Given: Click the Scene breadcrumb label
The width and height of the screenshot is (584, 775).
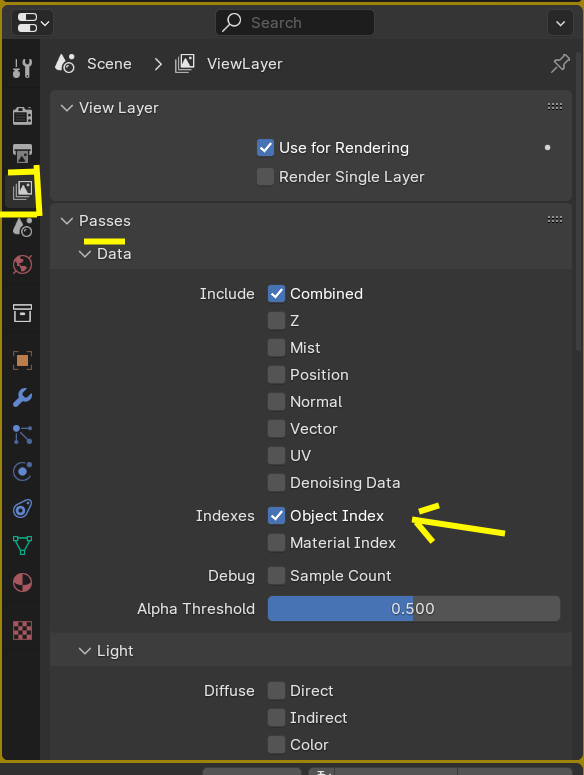Looking at the screenshot, I should point(109,64).
